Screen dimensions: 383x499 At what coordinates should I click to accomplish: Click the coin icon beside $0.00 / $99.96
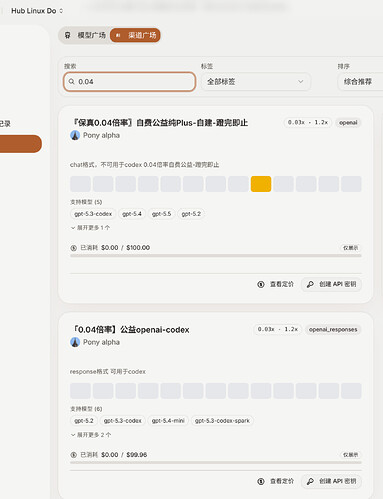pyautogui.click(x=74, y=455)
